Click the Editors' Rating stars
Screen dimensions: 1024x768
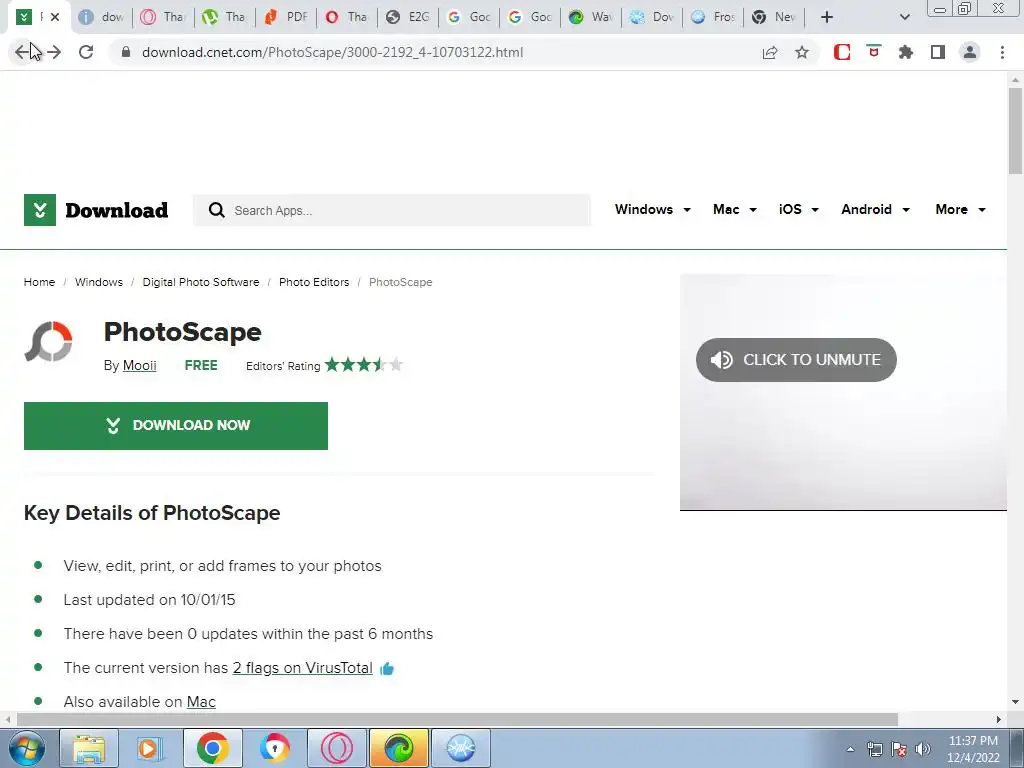(x=364, y=364)
